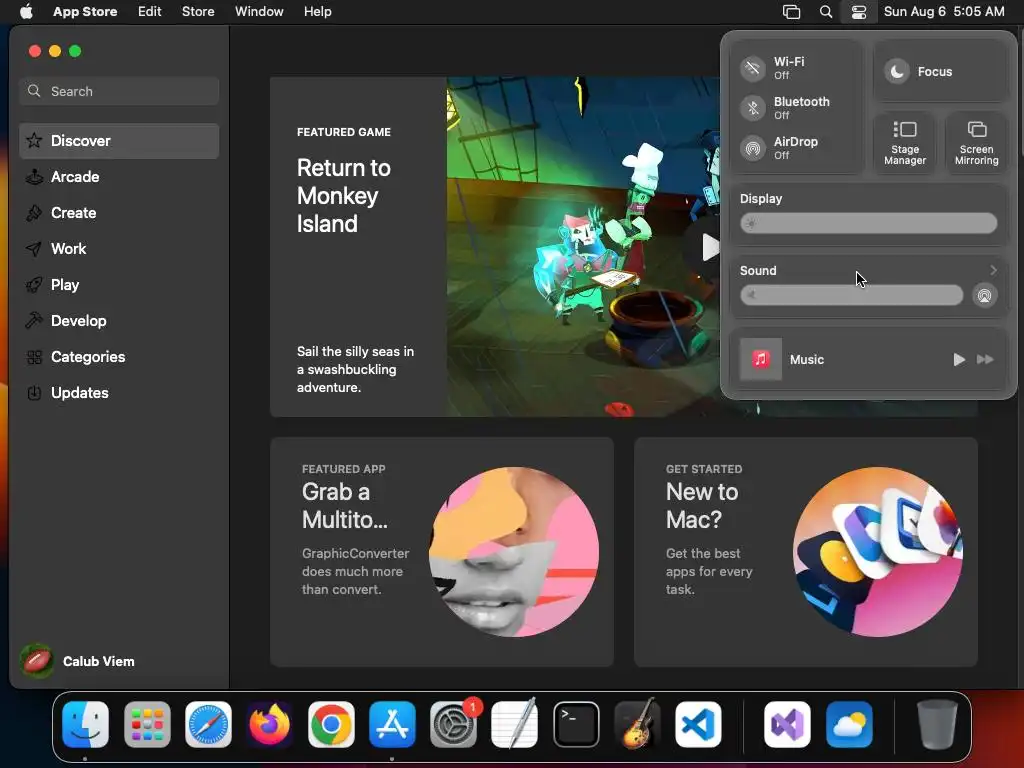Switch to the Play section
This screenshot has width=1024, height=768.
(x=119, y=284)
